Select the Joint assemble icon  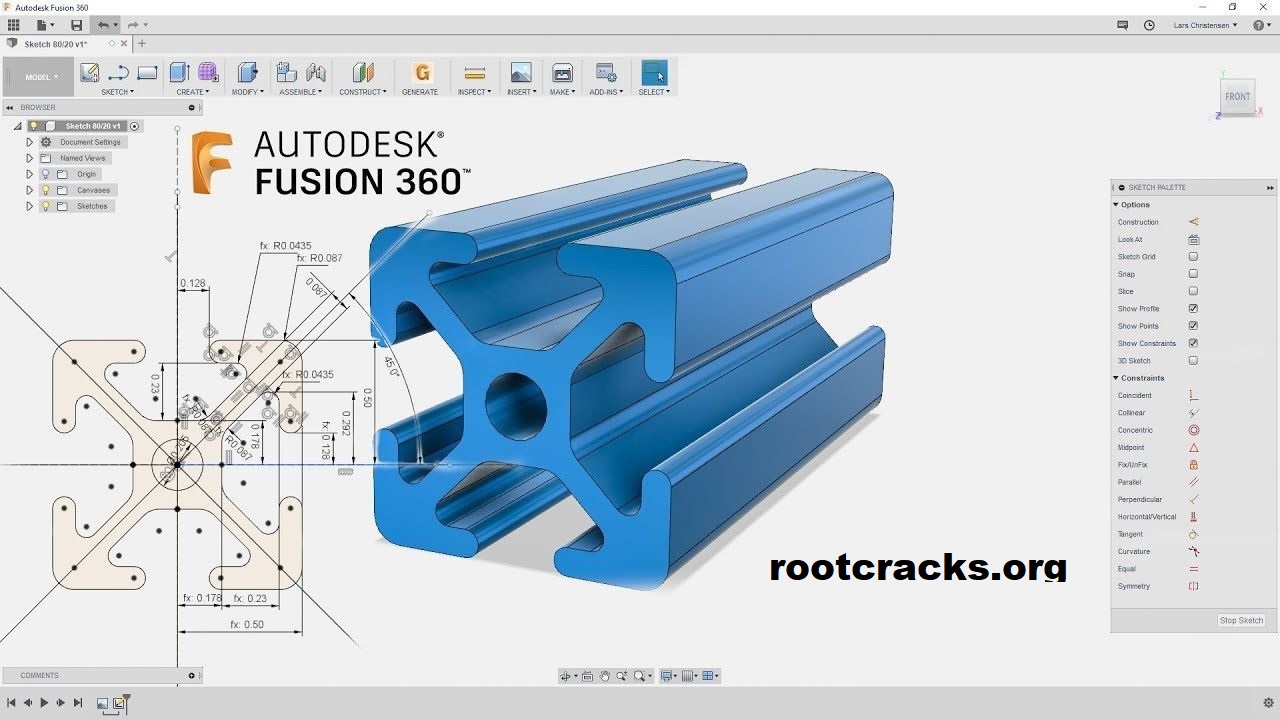tap(316, 72)
